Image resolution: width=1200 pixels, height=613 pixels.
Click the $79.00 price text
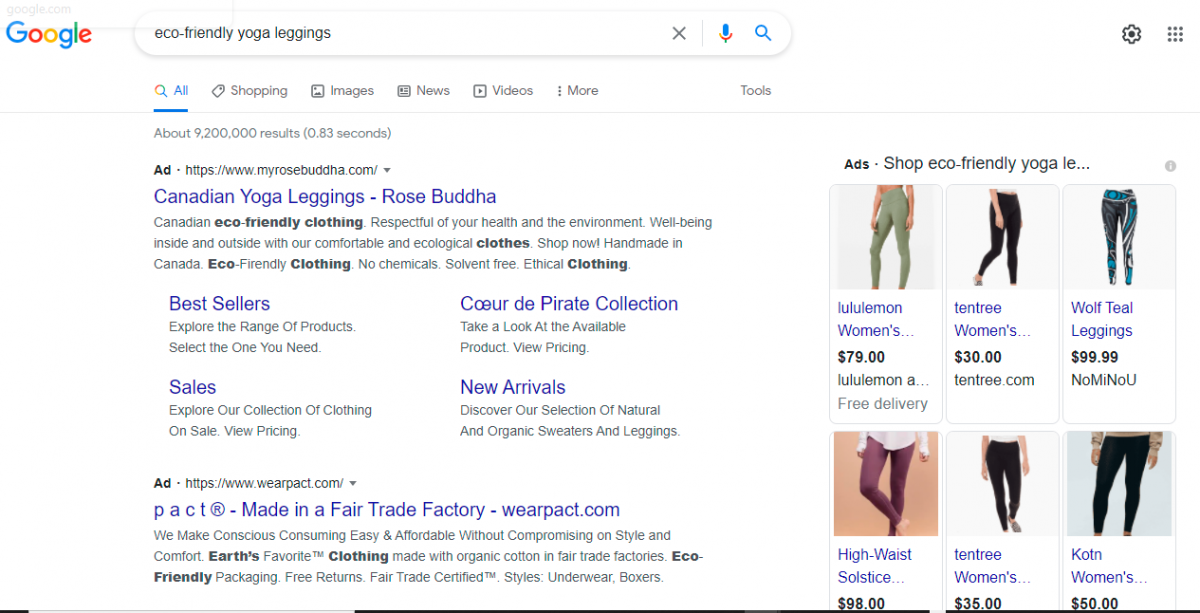(861, 357)
